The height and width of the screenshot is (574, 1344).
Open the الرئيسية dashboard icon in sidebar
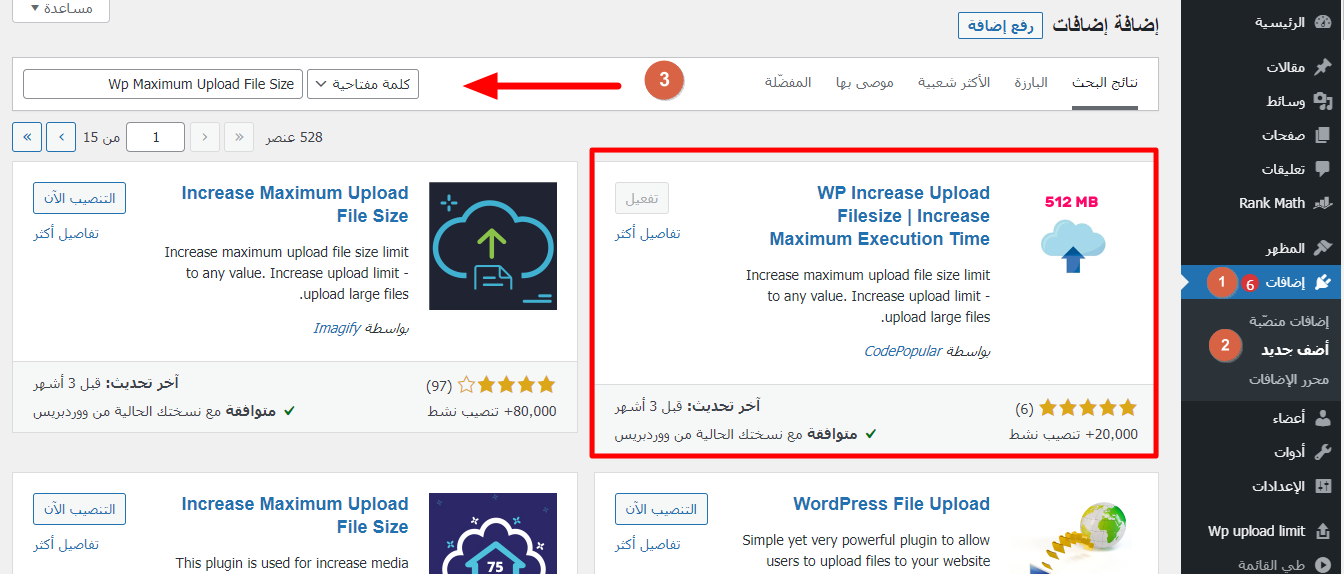[x=1323, y=22]
